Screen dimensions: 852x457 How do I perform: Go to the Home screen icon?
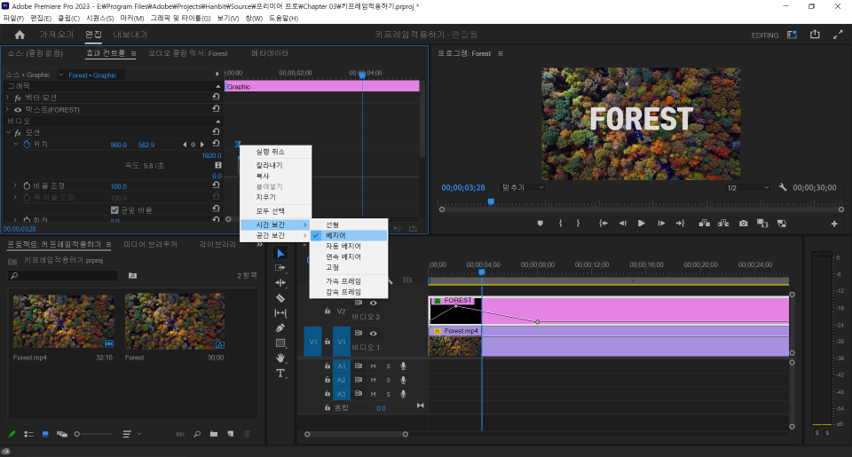point(20,35)
